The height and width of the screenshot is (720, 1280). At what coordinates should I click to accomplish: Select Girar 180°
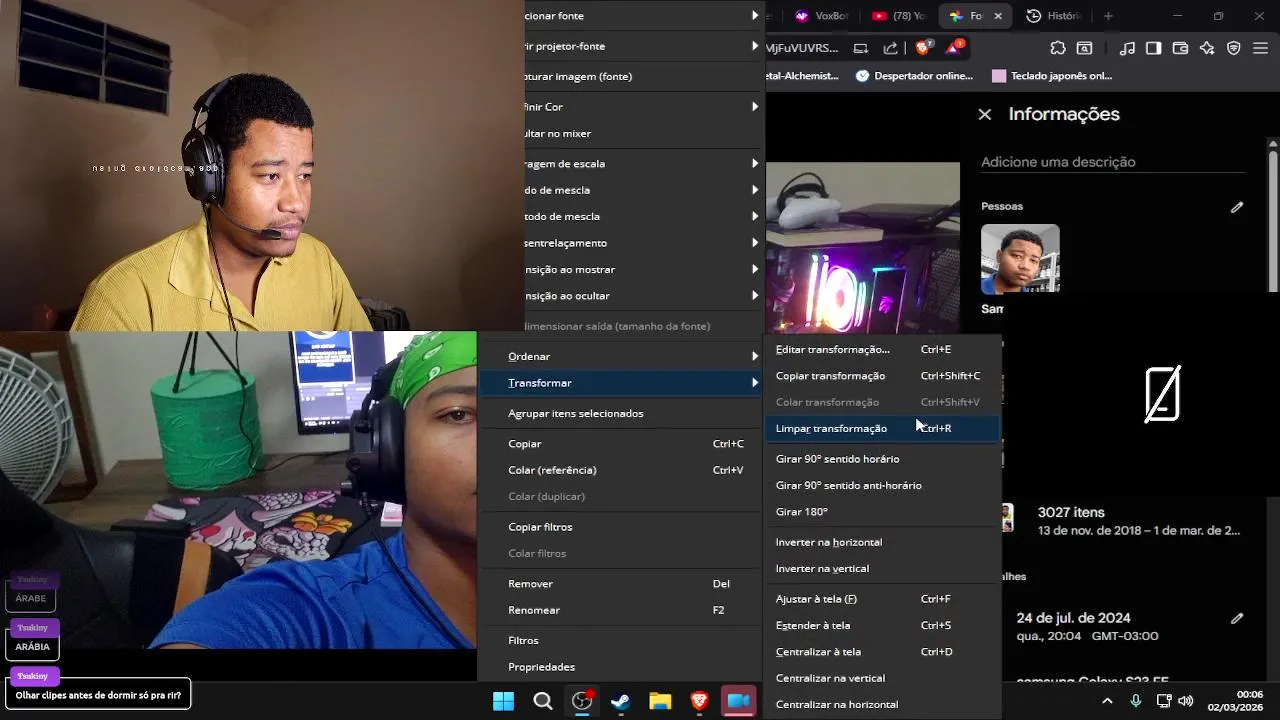coord(881,512)
